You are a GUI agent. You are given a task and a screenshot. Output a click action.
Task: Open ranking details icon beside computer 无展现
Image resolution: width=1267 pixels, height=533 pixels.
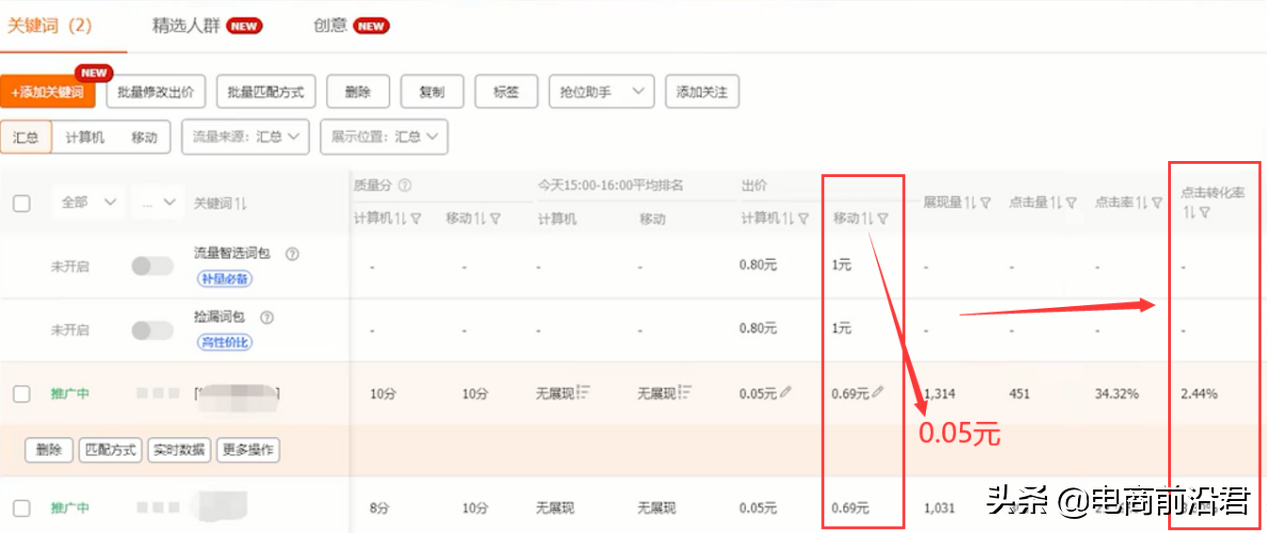584,393
